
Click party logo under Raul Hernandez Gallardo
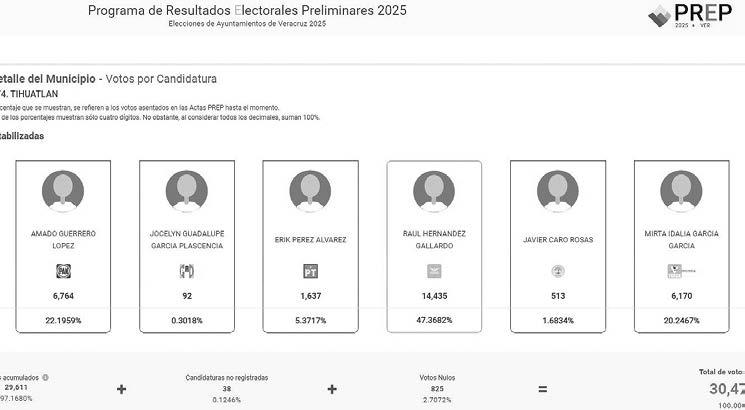click(434, 270)
